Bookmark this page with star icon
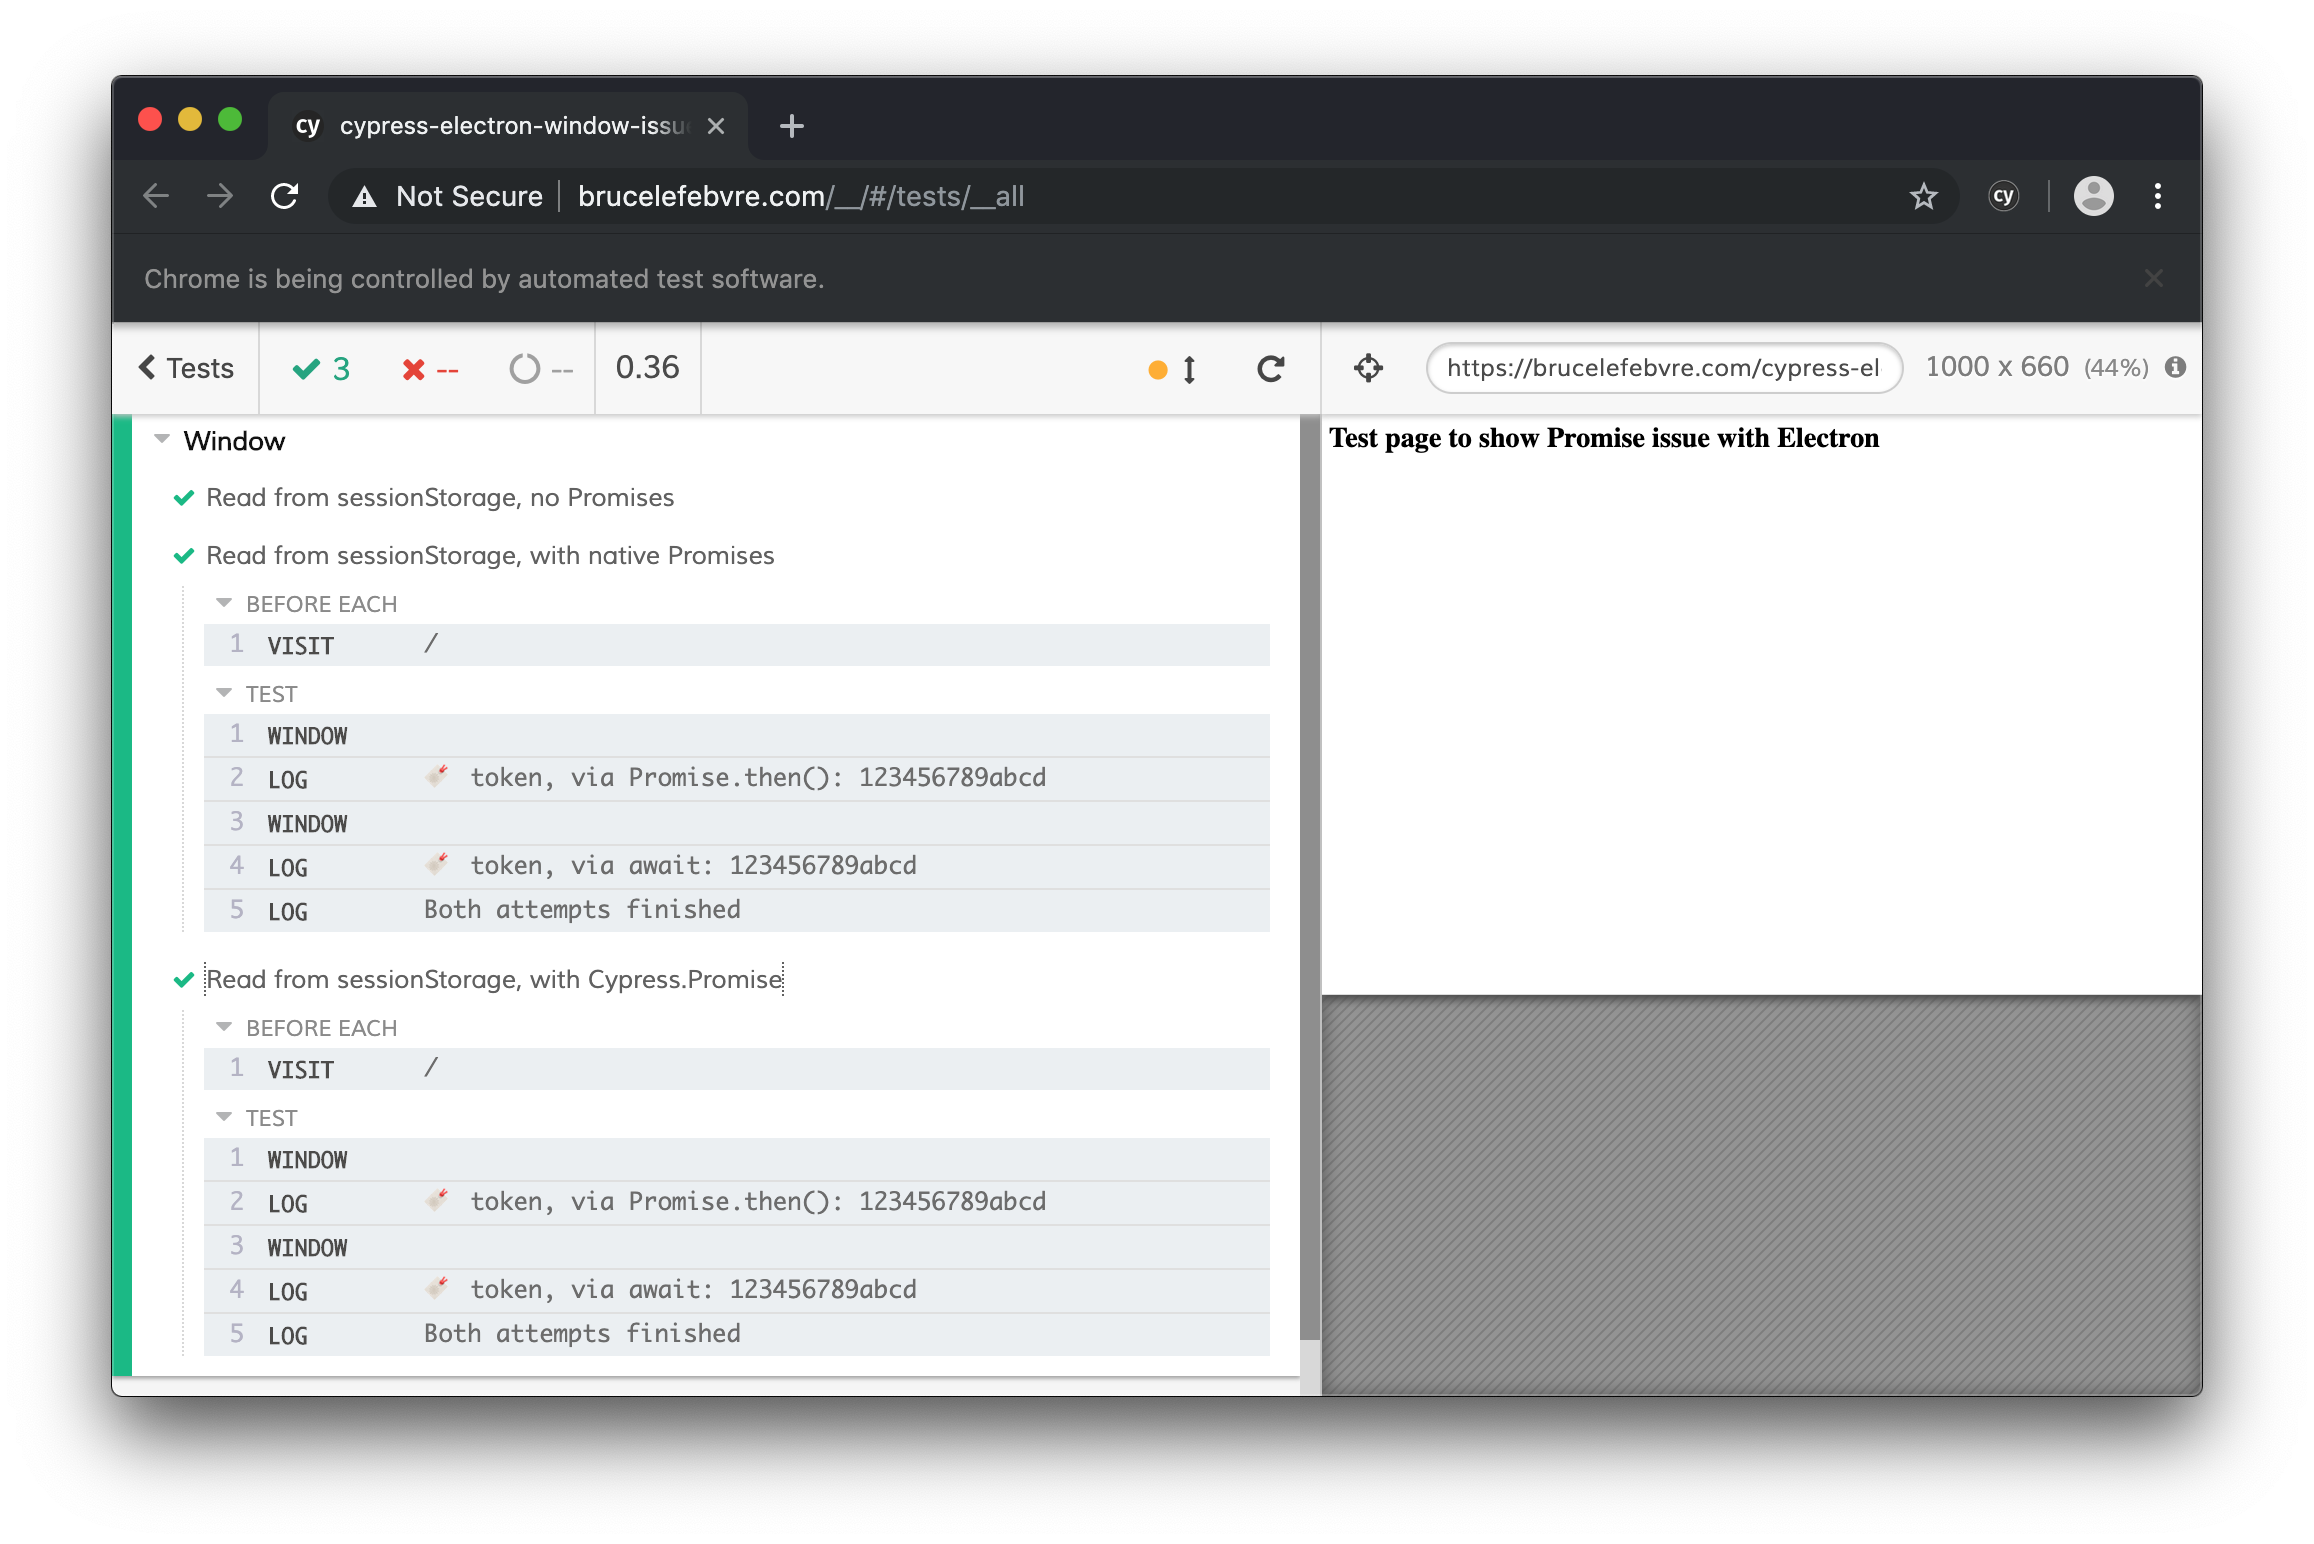 pos(1923,197)
